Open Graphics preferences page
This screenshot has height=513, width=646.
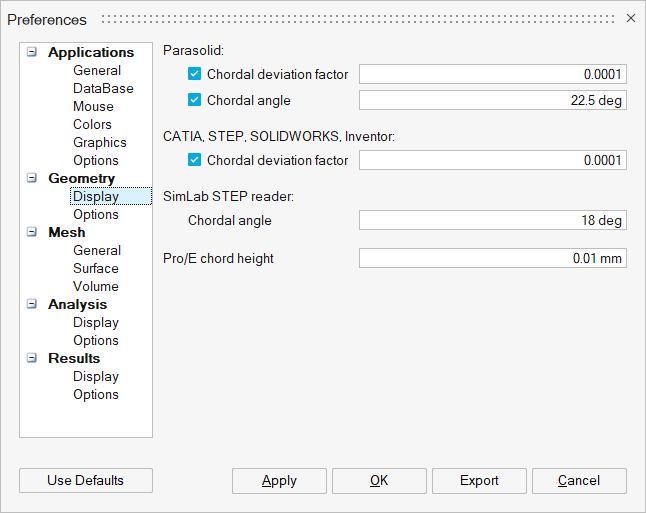pyautogui.click(x=99, y=143)
